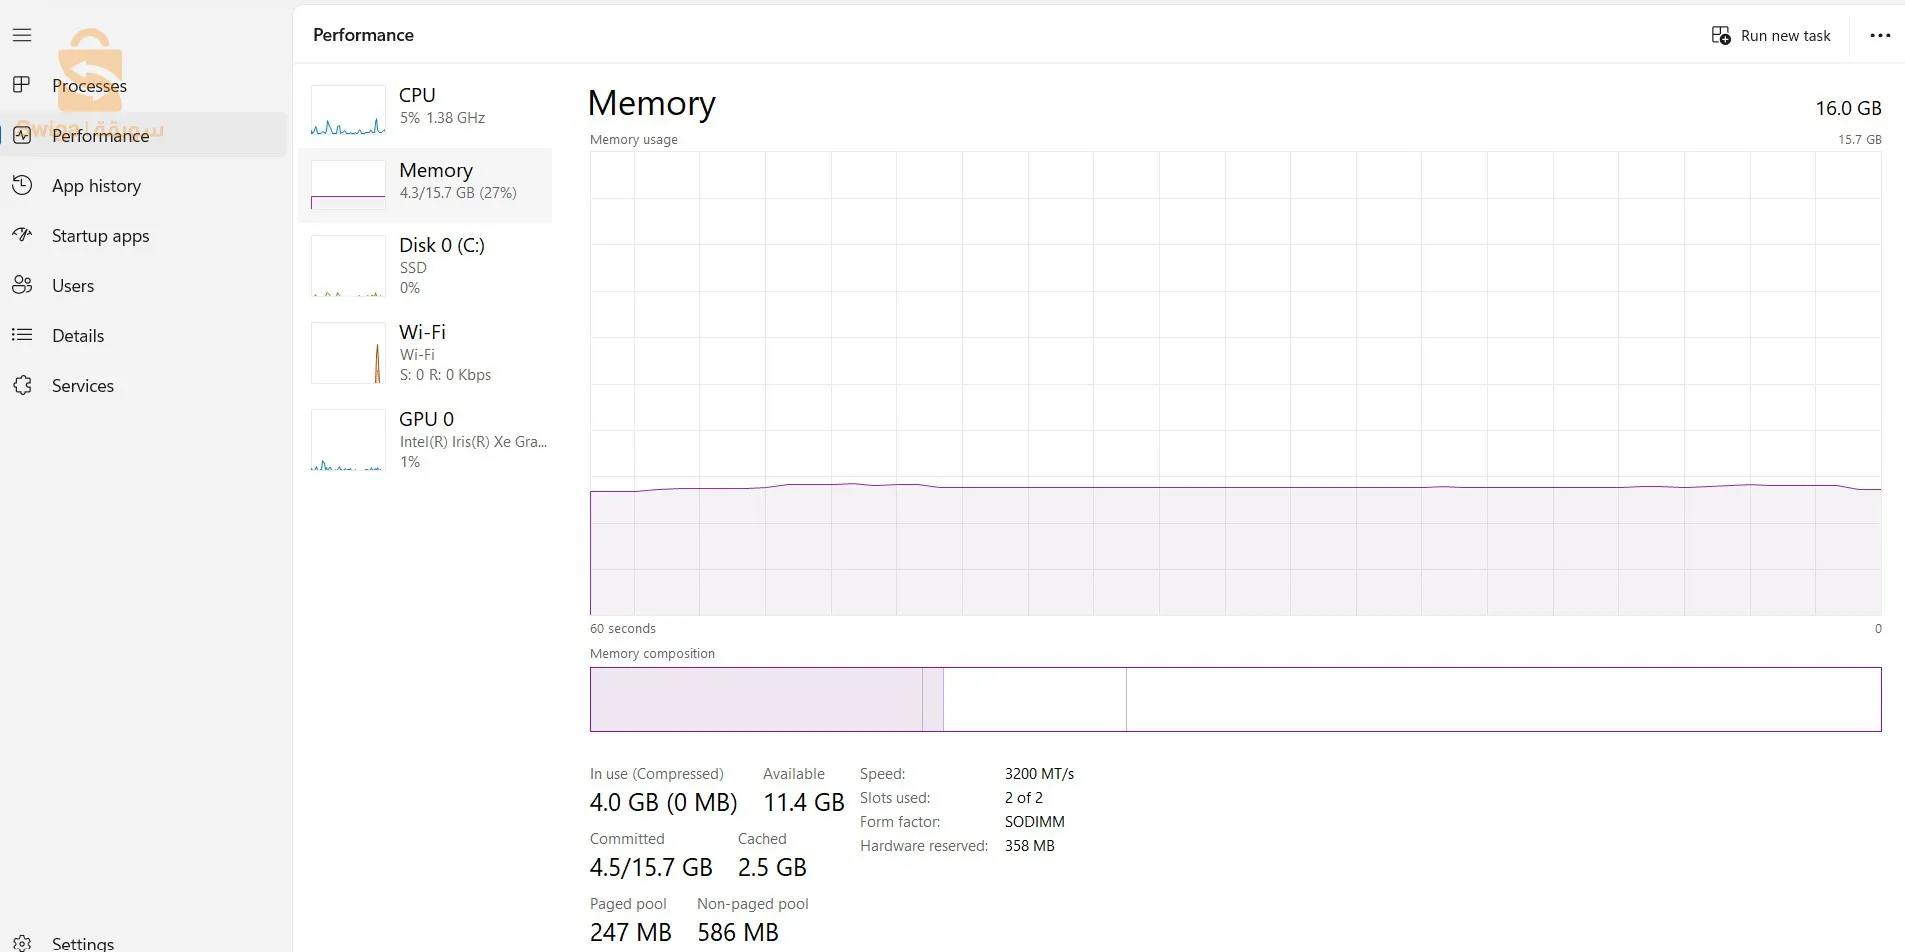This screenshot has height=952, width=1905.
Task: Click the Users people icon
Action: (x=22, y=285)
